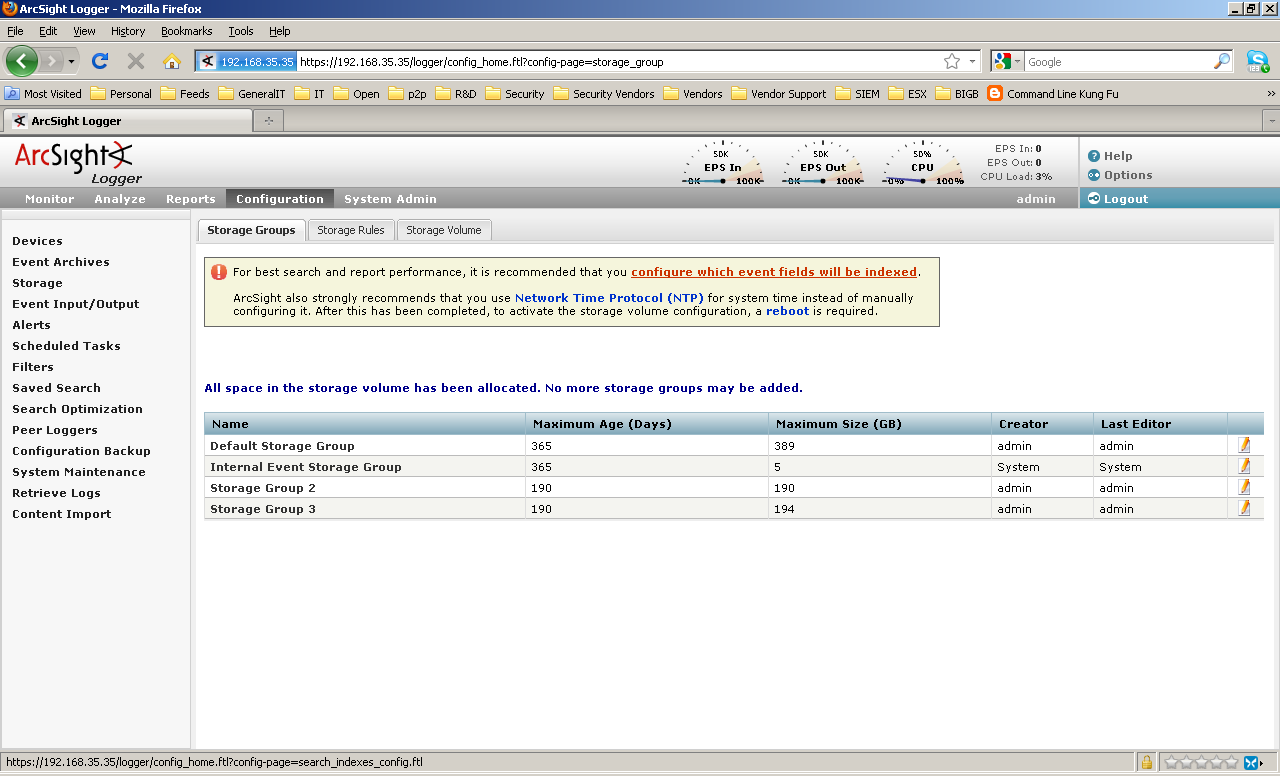Open the Personal bookmarks folder
Viewport: 1280px width, 776px height.
pos(121,94)
